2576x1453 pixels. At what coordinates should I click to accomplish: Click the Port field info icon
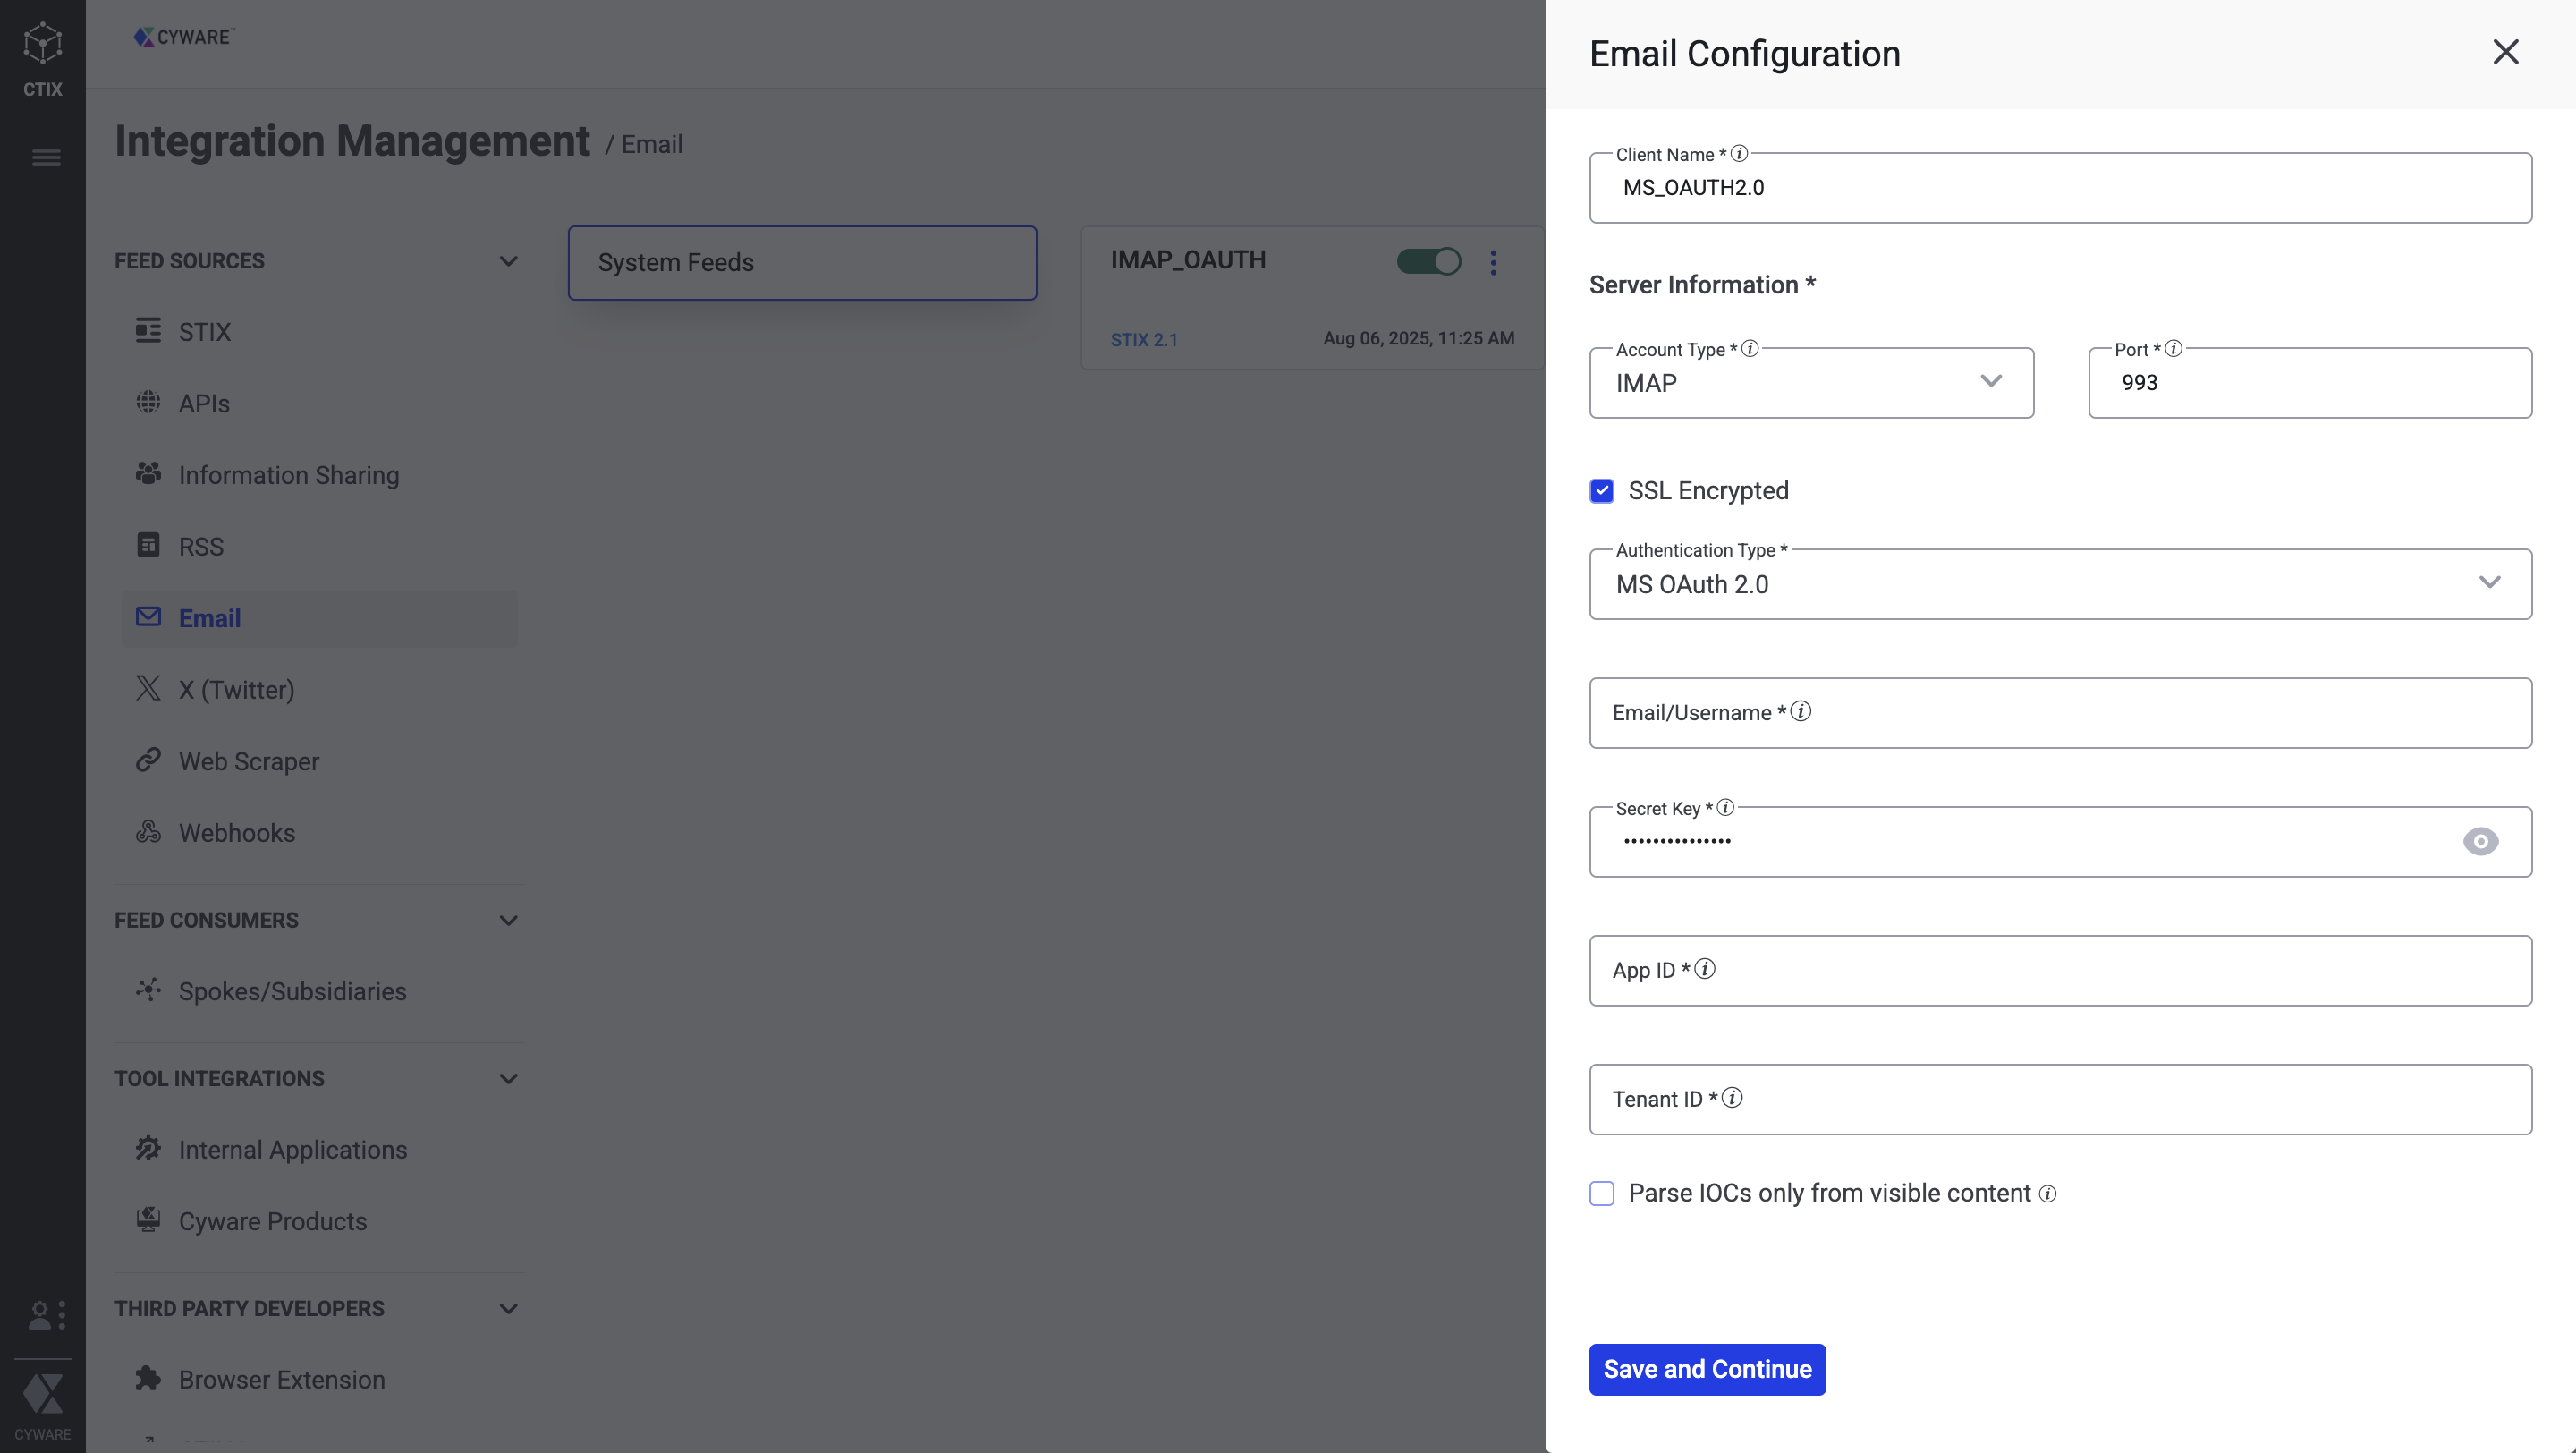[x=2173, y=349]
